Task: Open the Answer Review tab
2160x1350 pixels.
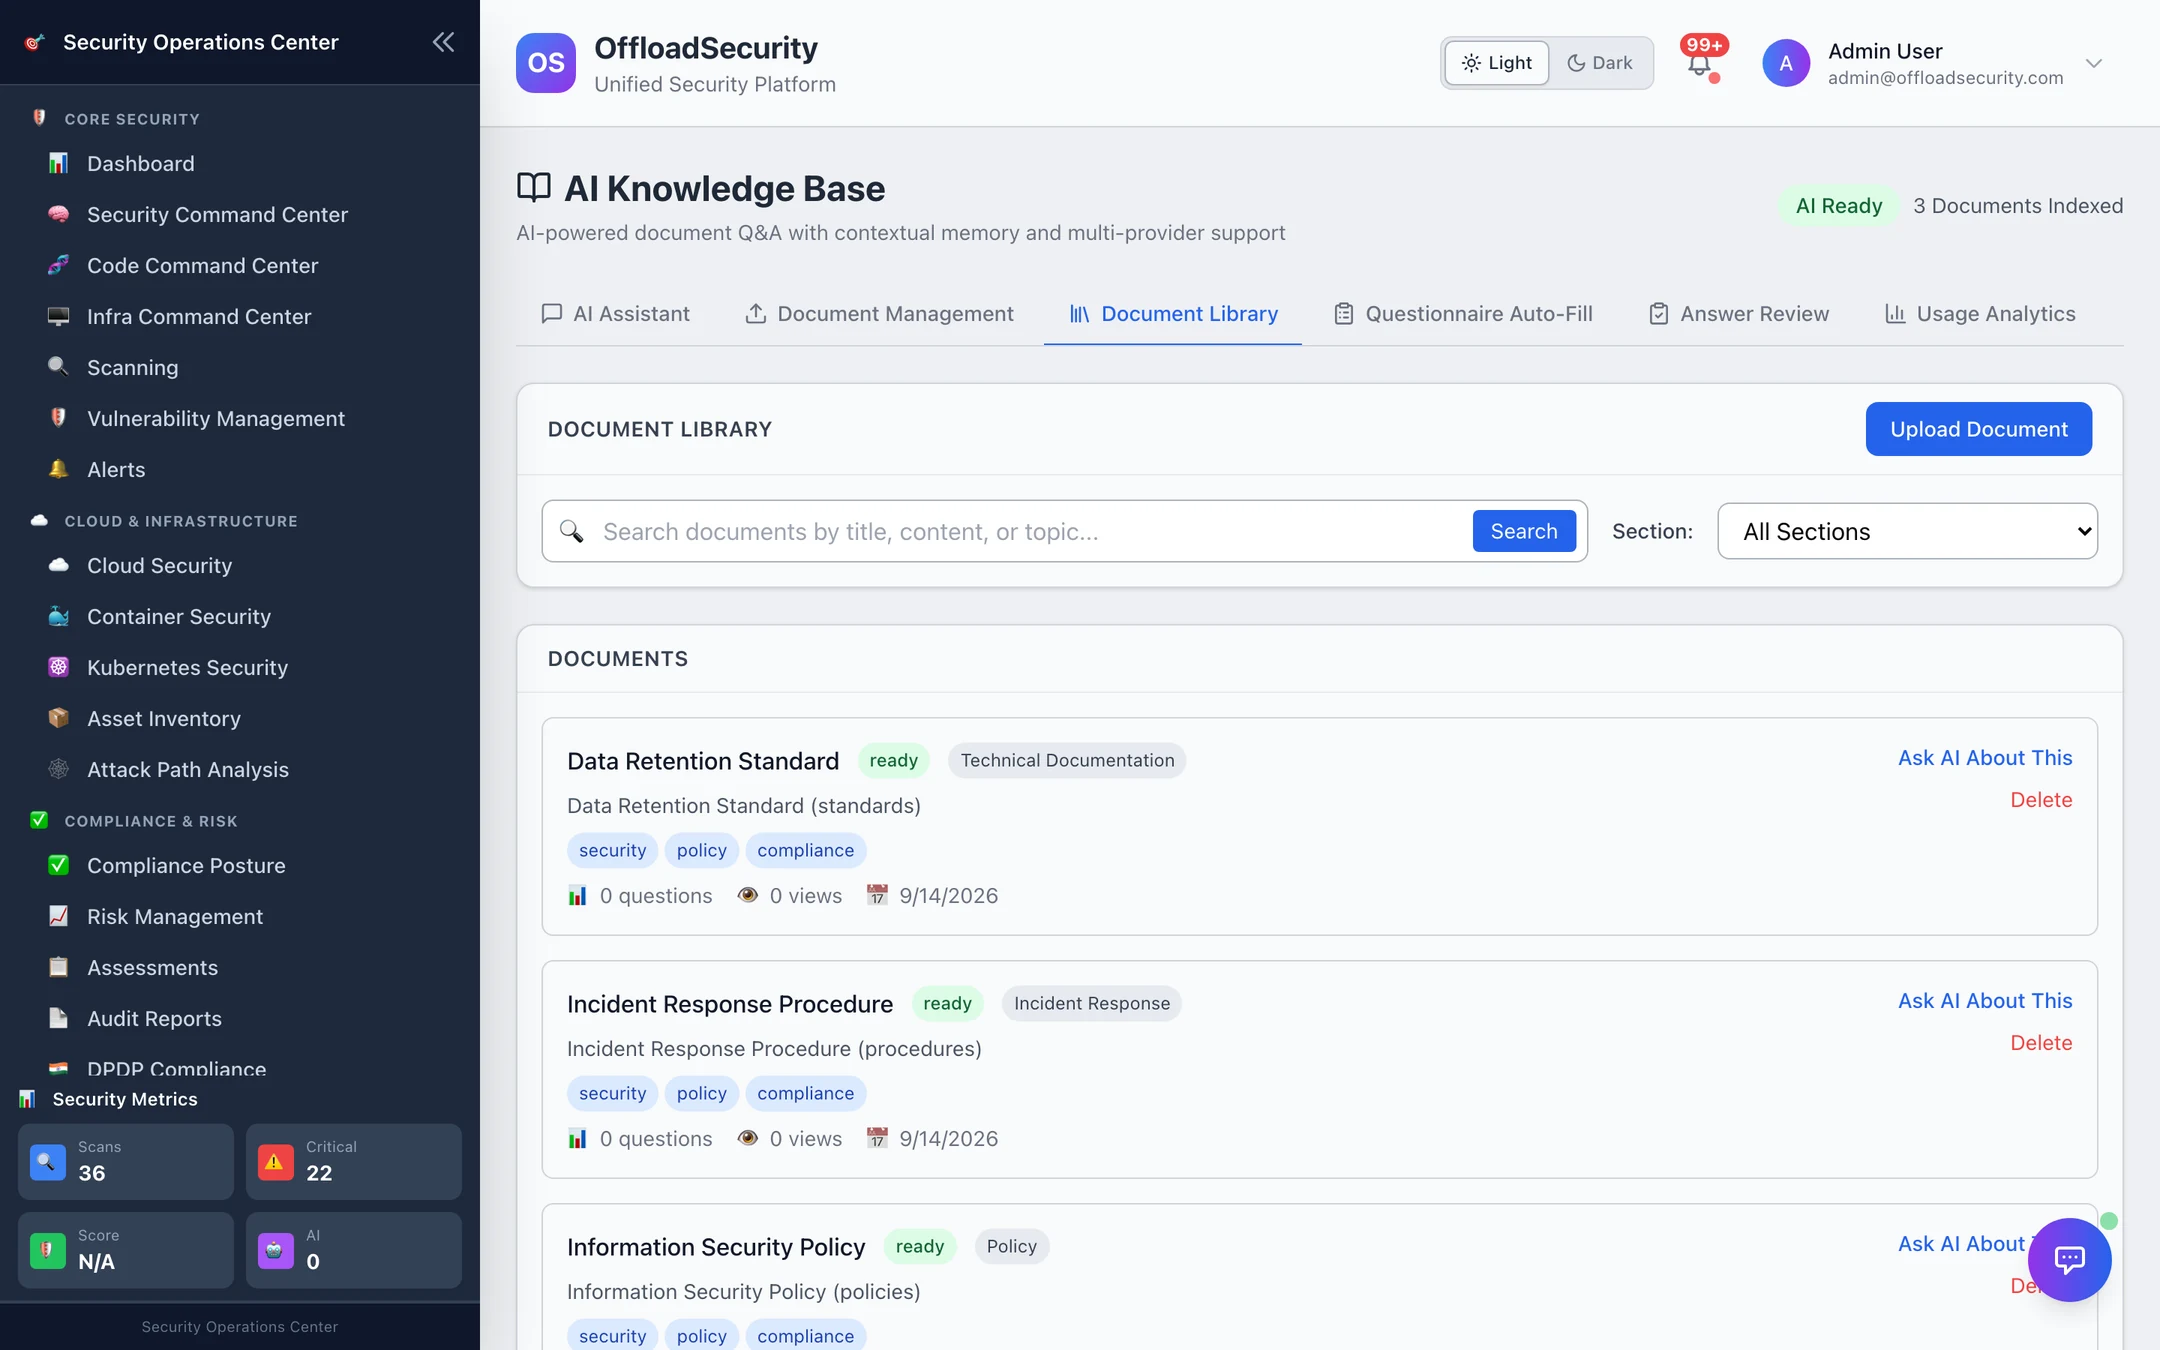Action: [x=1738, y=314]
